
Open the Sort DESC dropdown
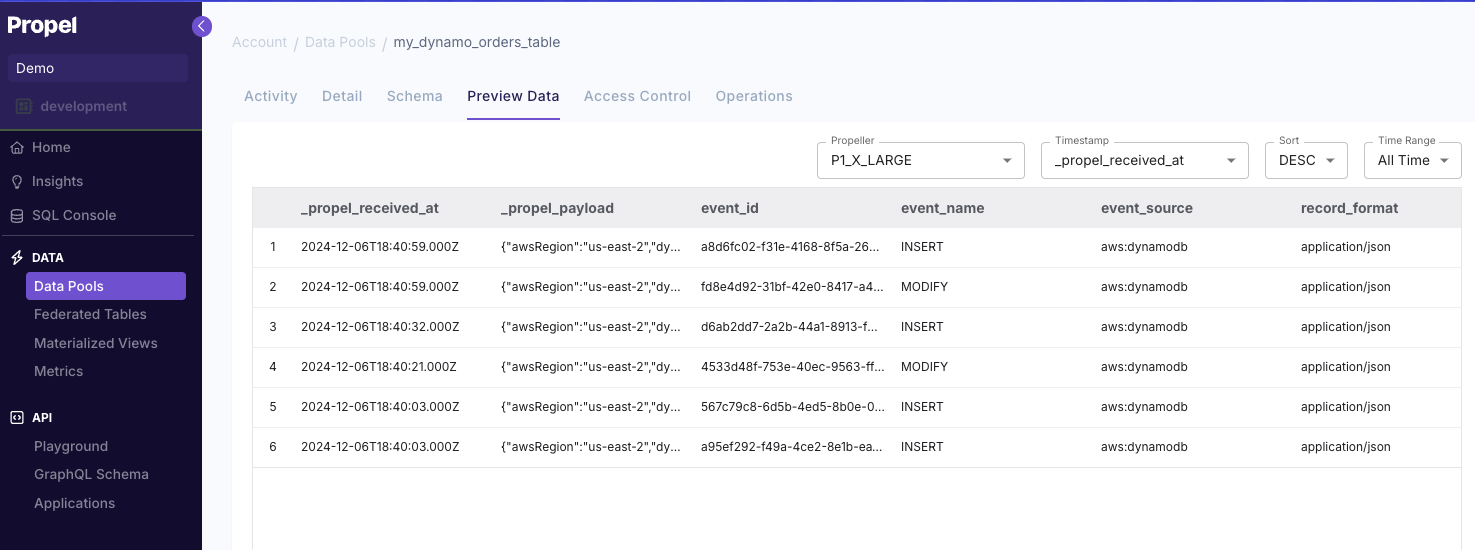(x=1306, y=160)
